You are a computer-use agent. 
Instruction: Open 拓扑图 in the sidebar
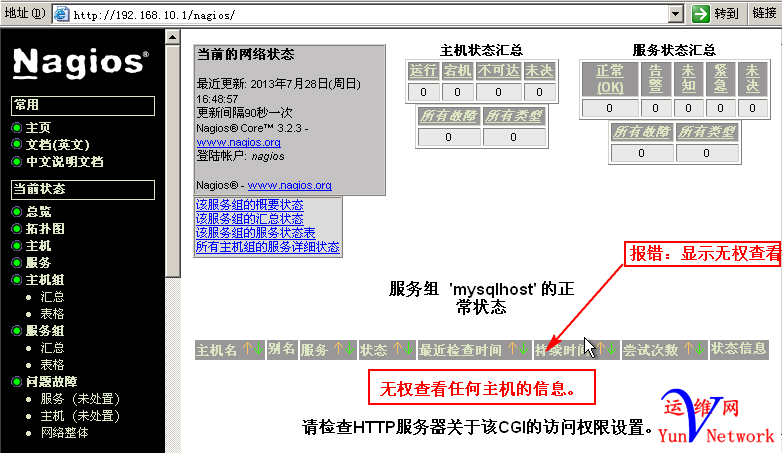45,228
